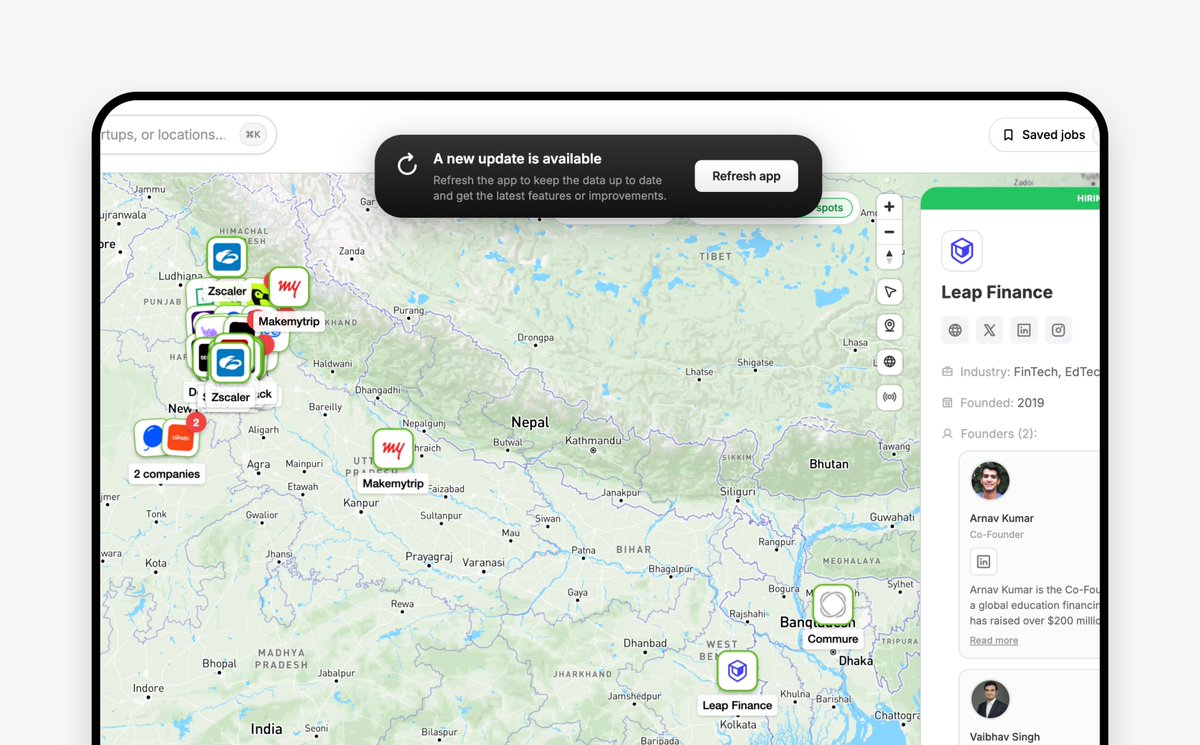Select the Leap Finance map marker
The height and width of the screenshot is (745, 1200).
pyautogui.click(x=737, y=670)
